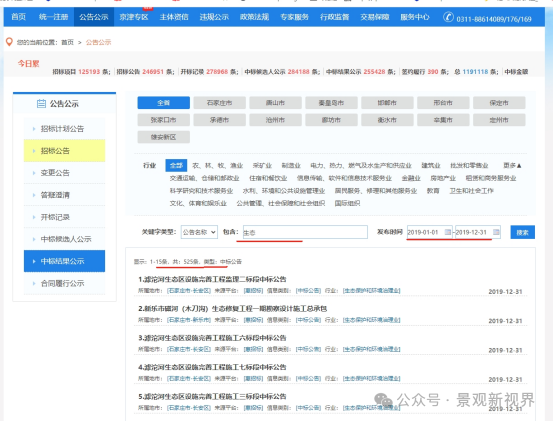553x422 pixels.
Task: Select 中标结果公示 in the sidebar
Action: 64,261
